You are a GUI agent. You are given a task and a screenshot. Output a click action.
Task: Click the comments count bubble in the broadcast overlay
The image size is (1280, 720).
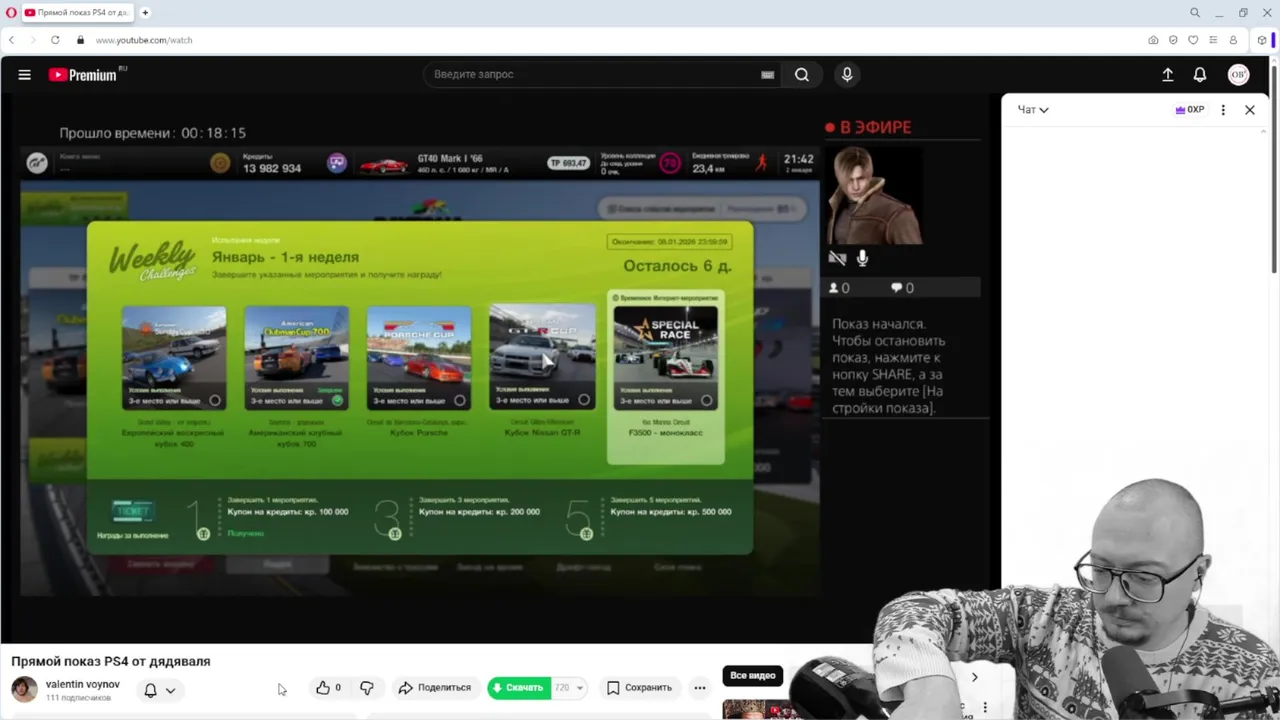click(897, 288)
